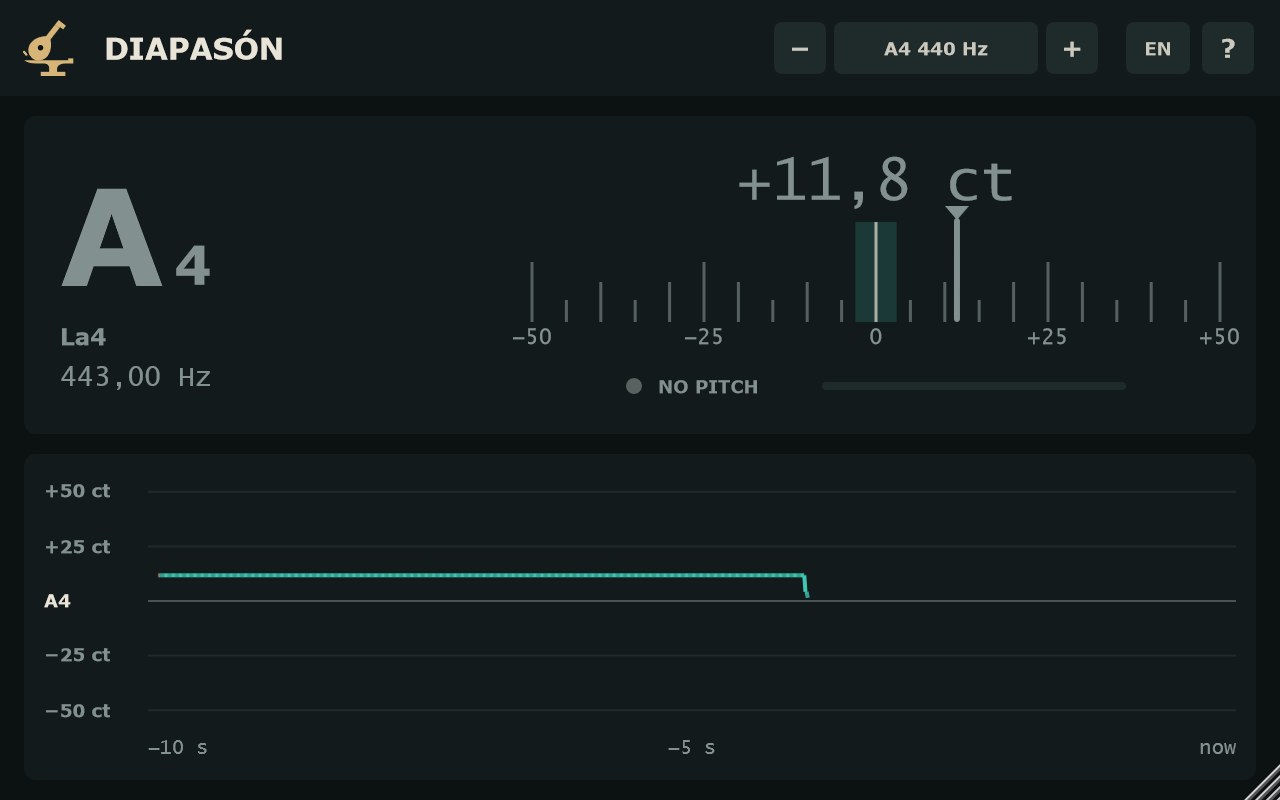1280x800 pixels.
Task: Click the signal level bar beside NO PITCH
Action: [x=974, y=386]
